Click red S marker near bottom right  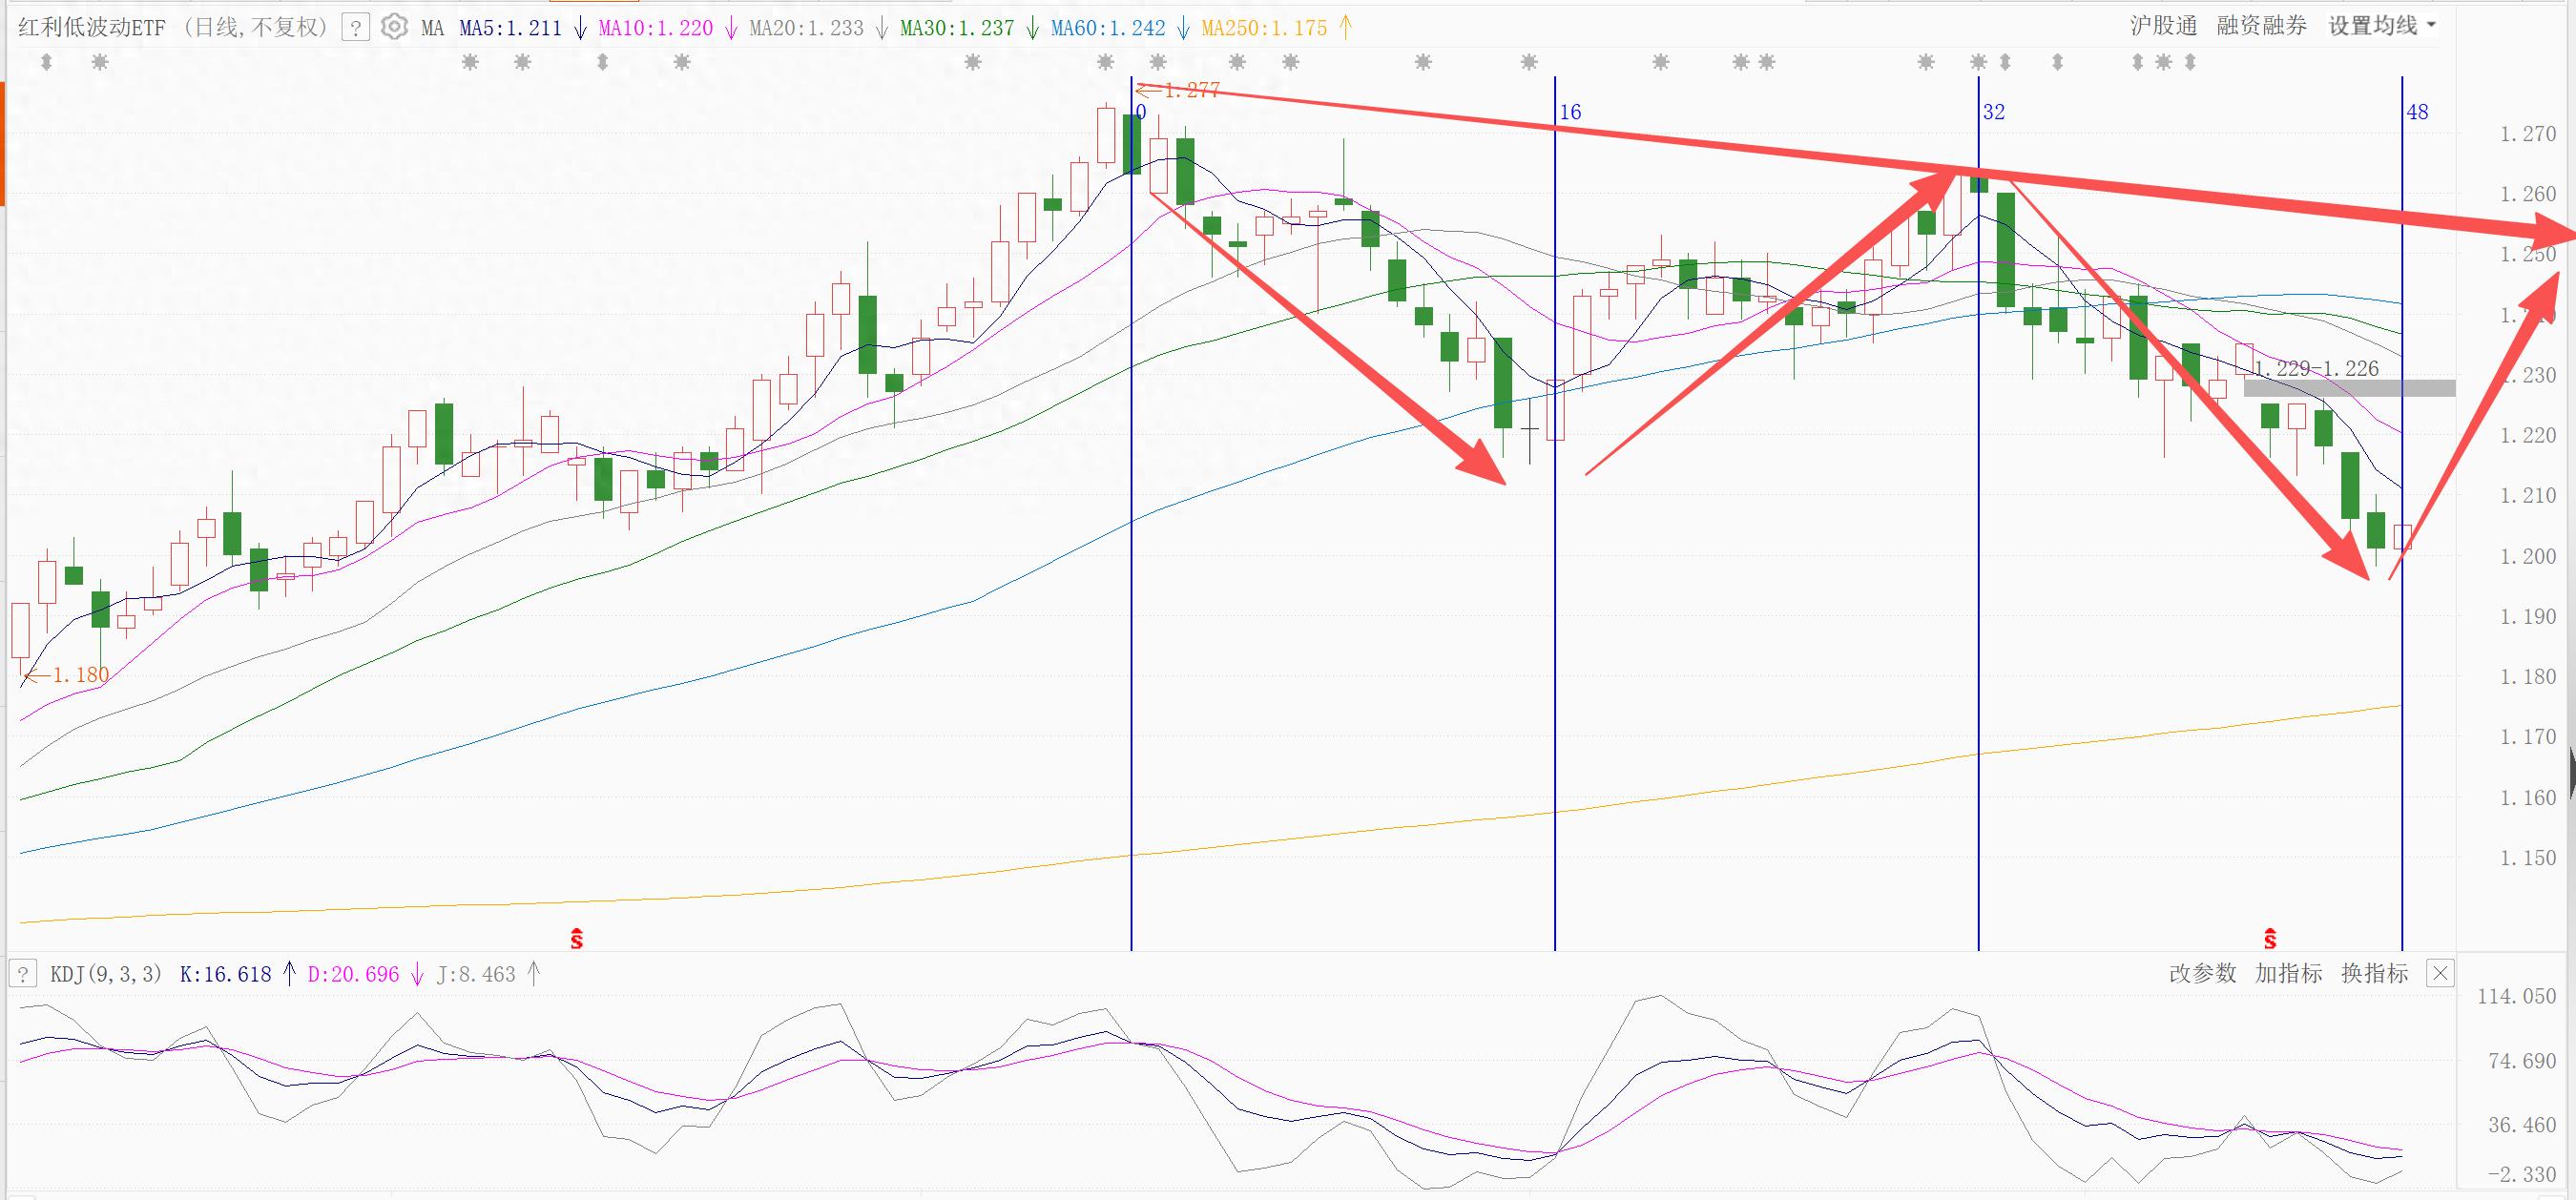tap(2270, 939)
